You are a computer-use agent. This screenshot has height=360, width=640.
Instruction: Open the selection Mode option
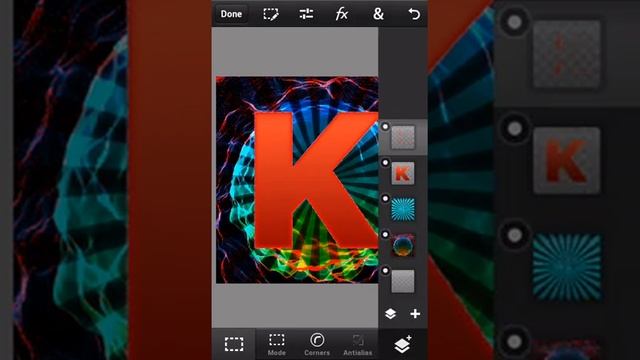(276, 344)
